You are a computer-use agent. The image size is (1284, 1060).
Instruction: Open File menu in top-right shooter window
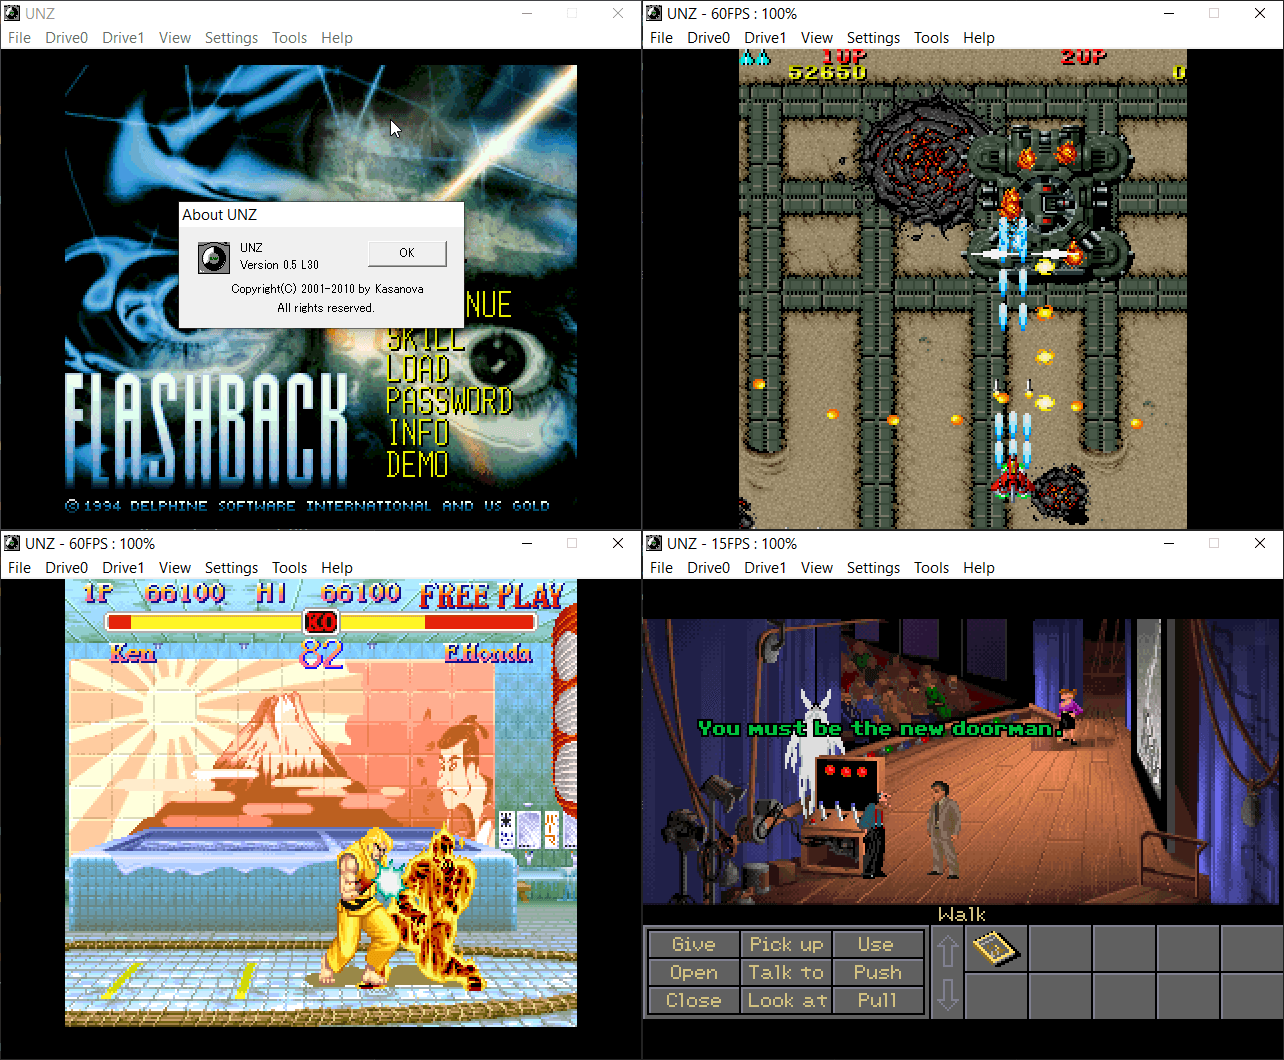(x=661, y=38)
